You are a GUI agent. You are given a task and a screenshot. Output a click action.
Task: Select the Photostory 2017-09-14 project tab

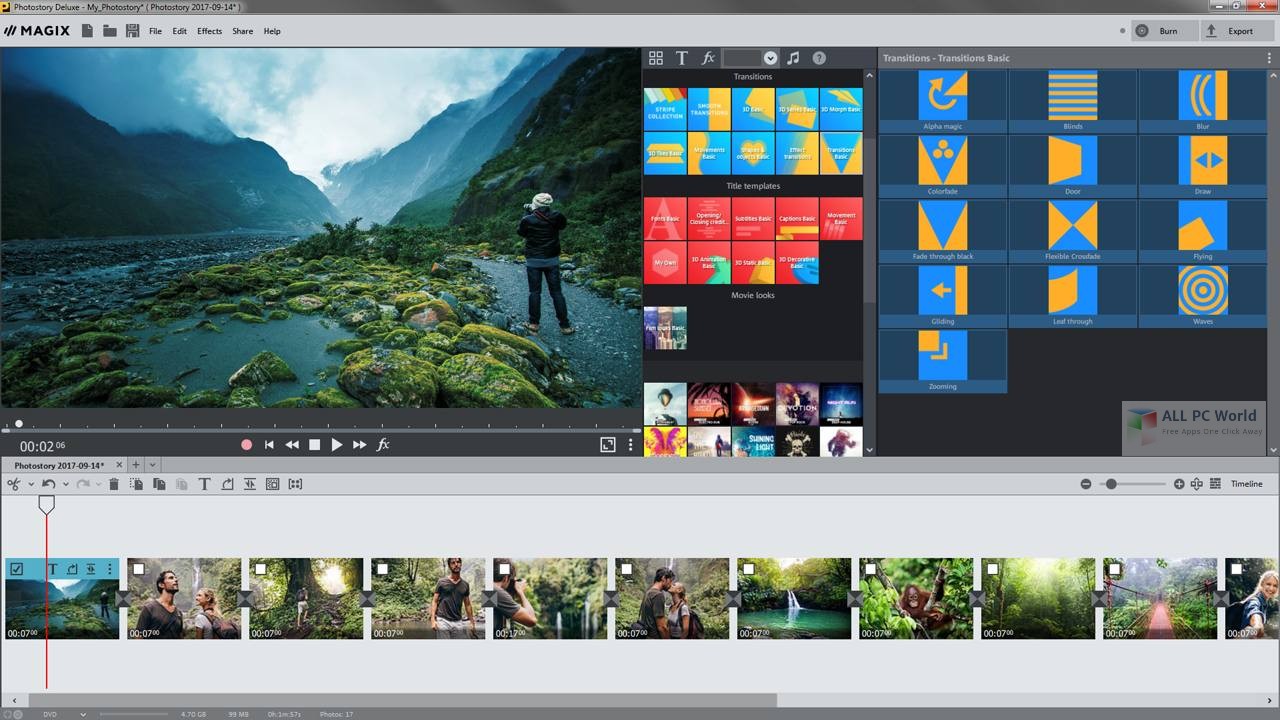click(x=59, y=465)
